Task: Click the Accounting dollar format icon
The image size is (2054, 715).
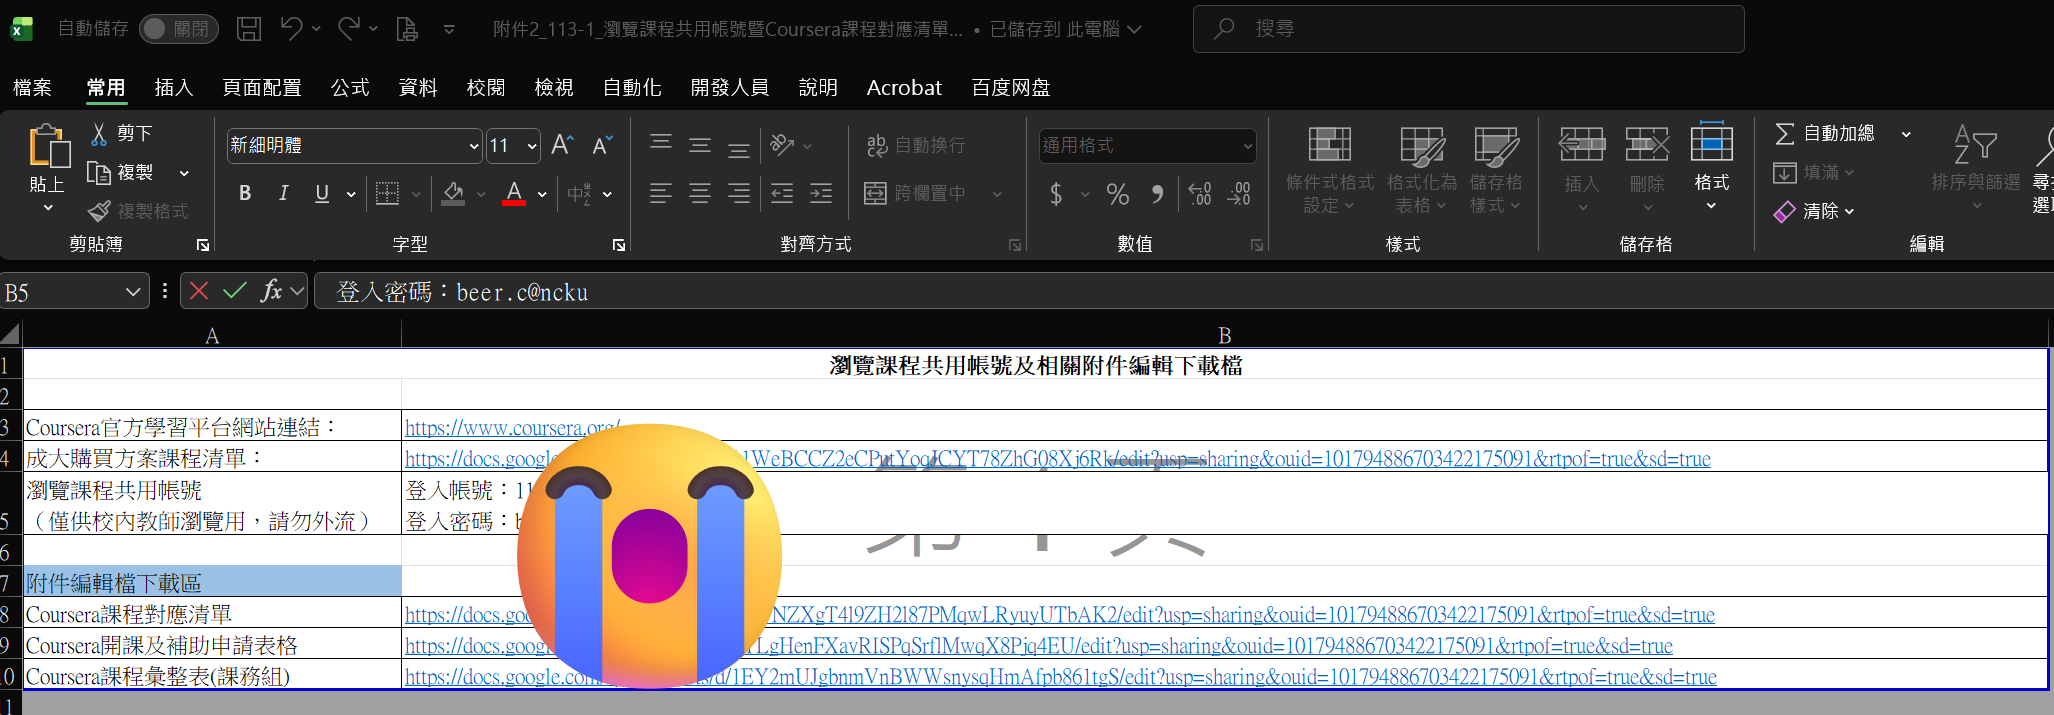Action: pos(1056,193)
